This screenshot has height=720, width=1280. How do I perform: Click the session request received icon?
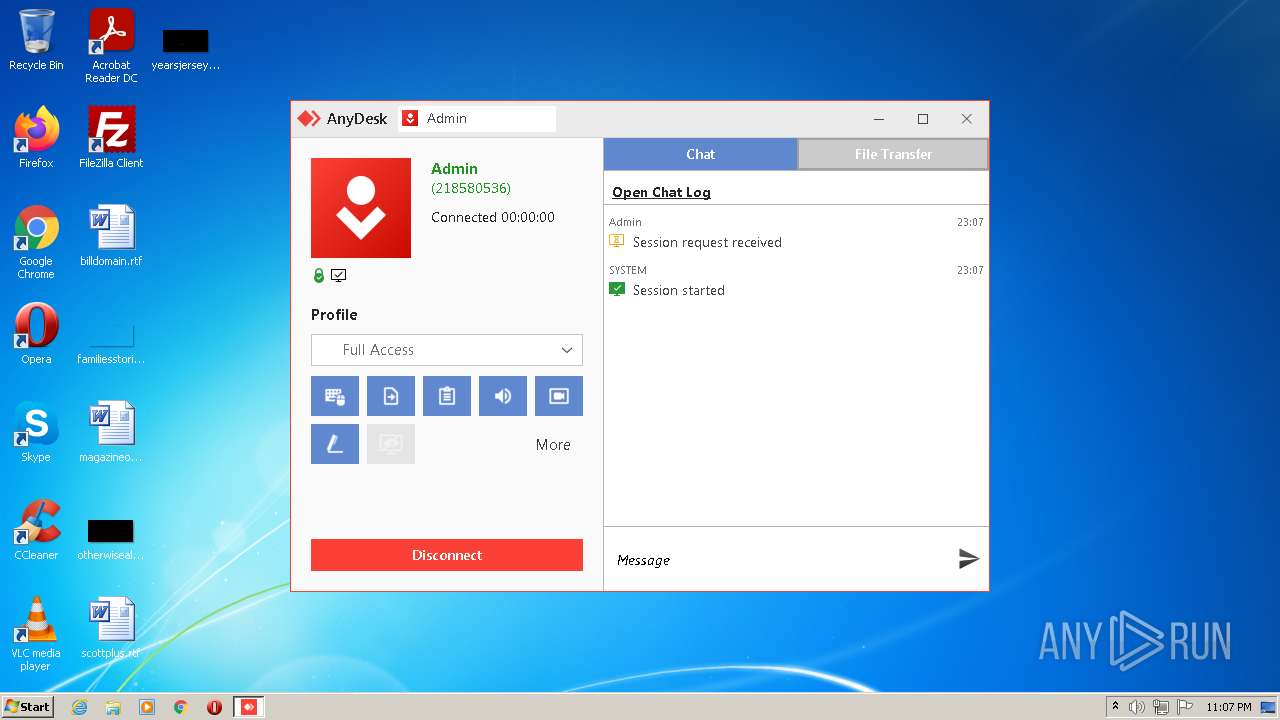coord(617,241)
